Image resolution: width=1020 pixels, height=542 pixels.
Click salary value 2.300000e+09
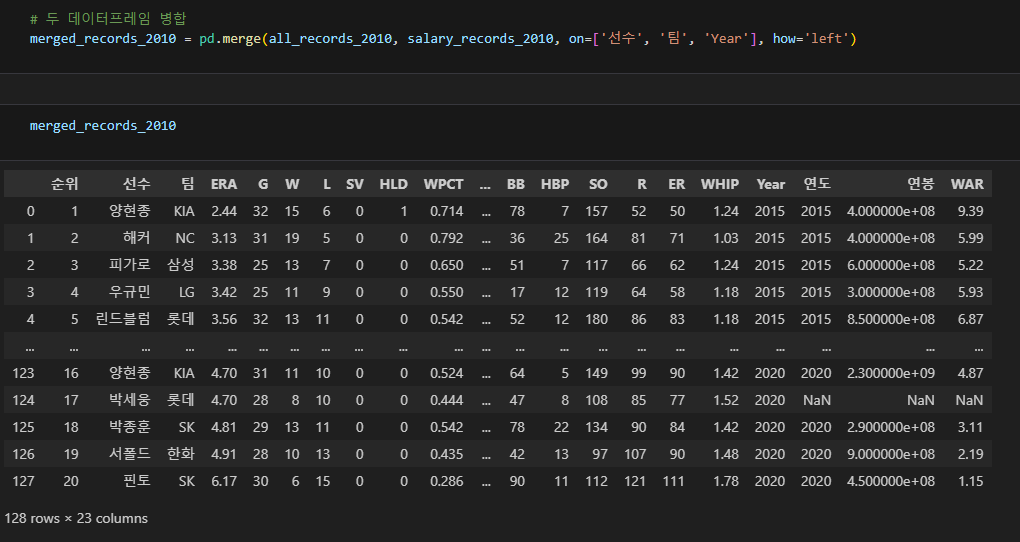click(891, 373)
